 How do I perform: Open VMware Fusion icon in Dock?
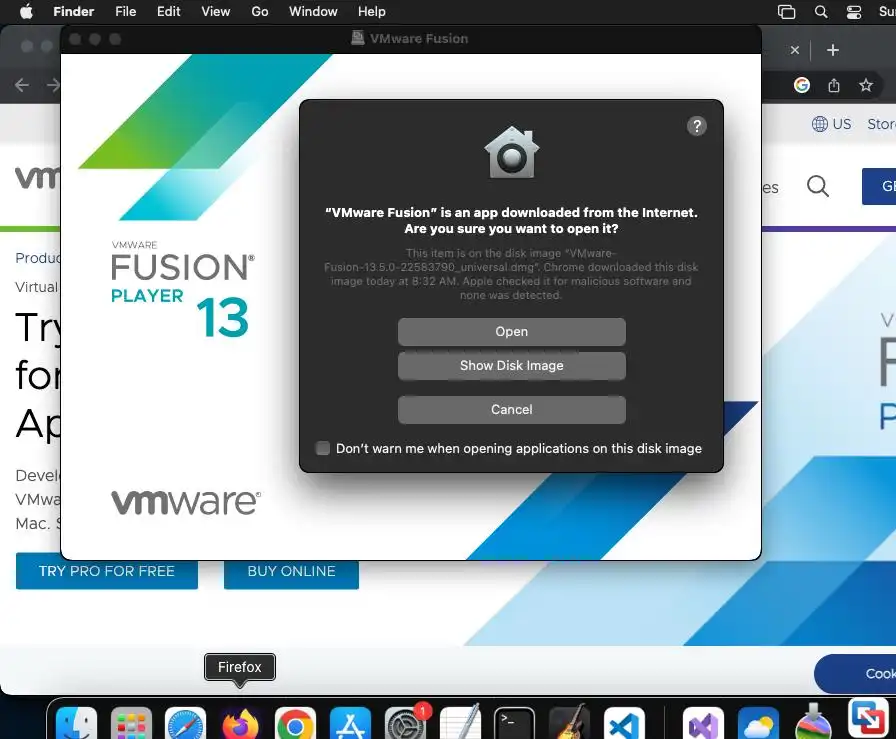pos(867,718)
